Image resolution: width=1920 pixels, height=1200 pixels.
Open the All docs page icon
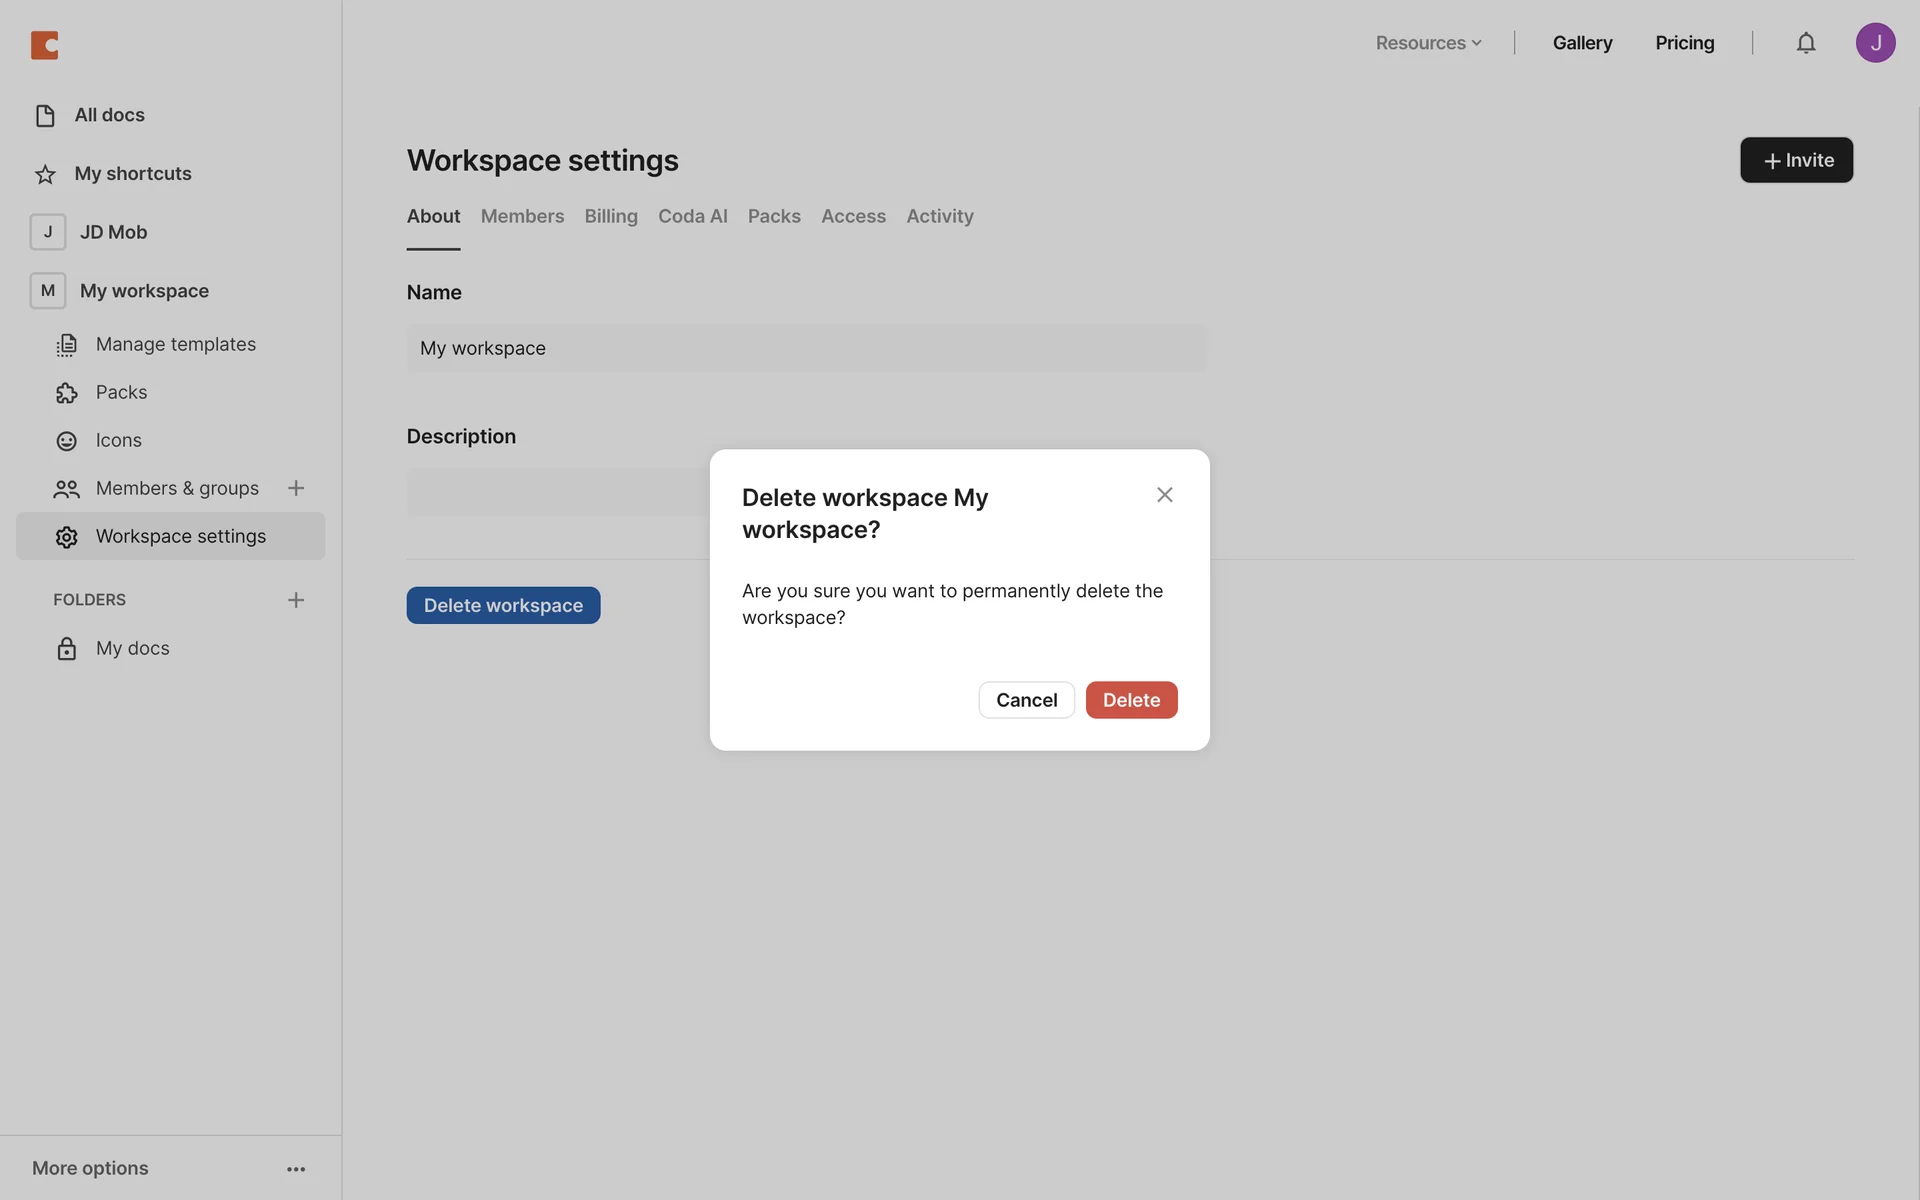(45, 116)
